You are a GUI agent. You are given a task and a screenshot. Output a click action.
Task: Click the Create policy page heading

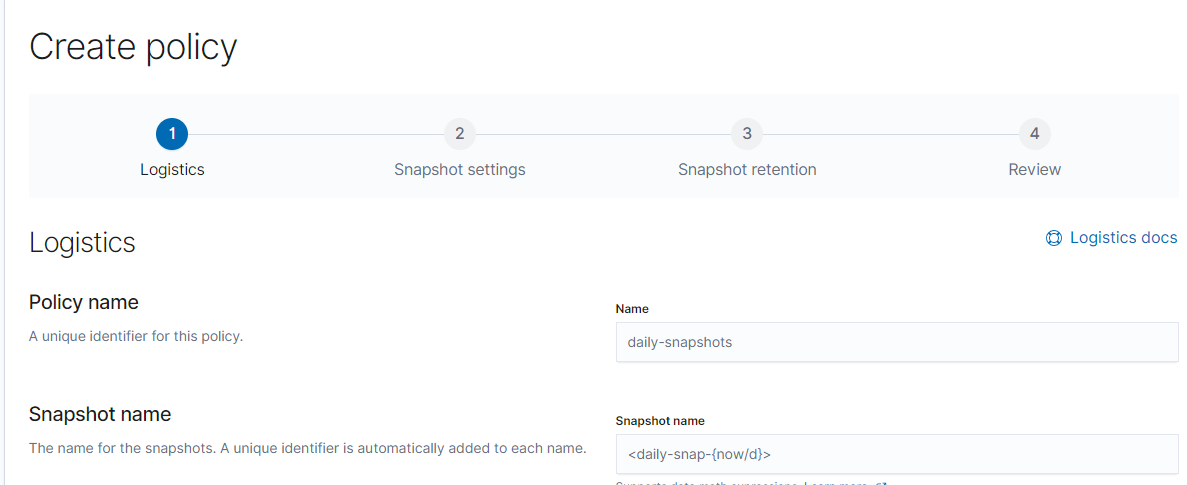[x=133, y=47]
